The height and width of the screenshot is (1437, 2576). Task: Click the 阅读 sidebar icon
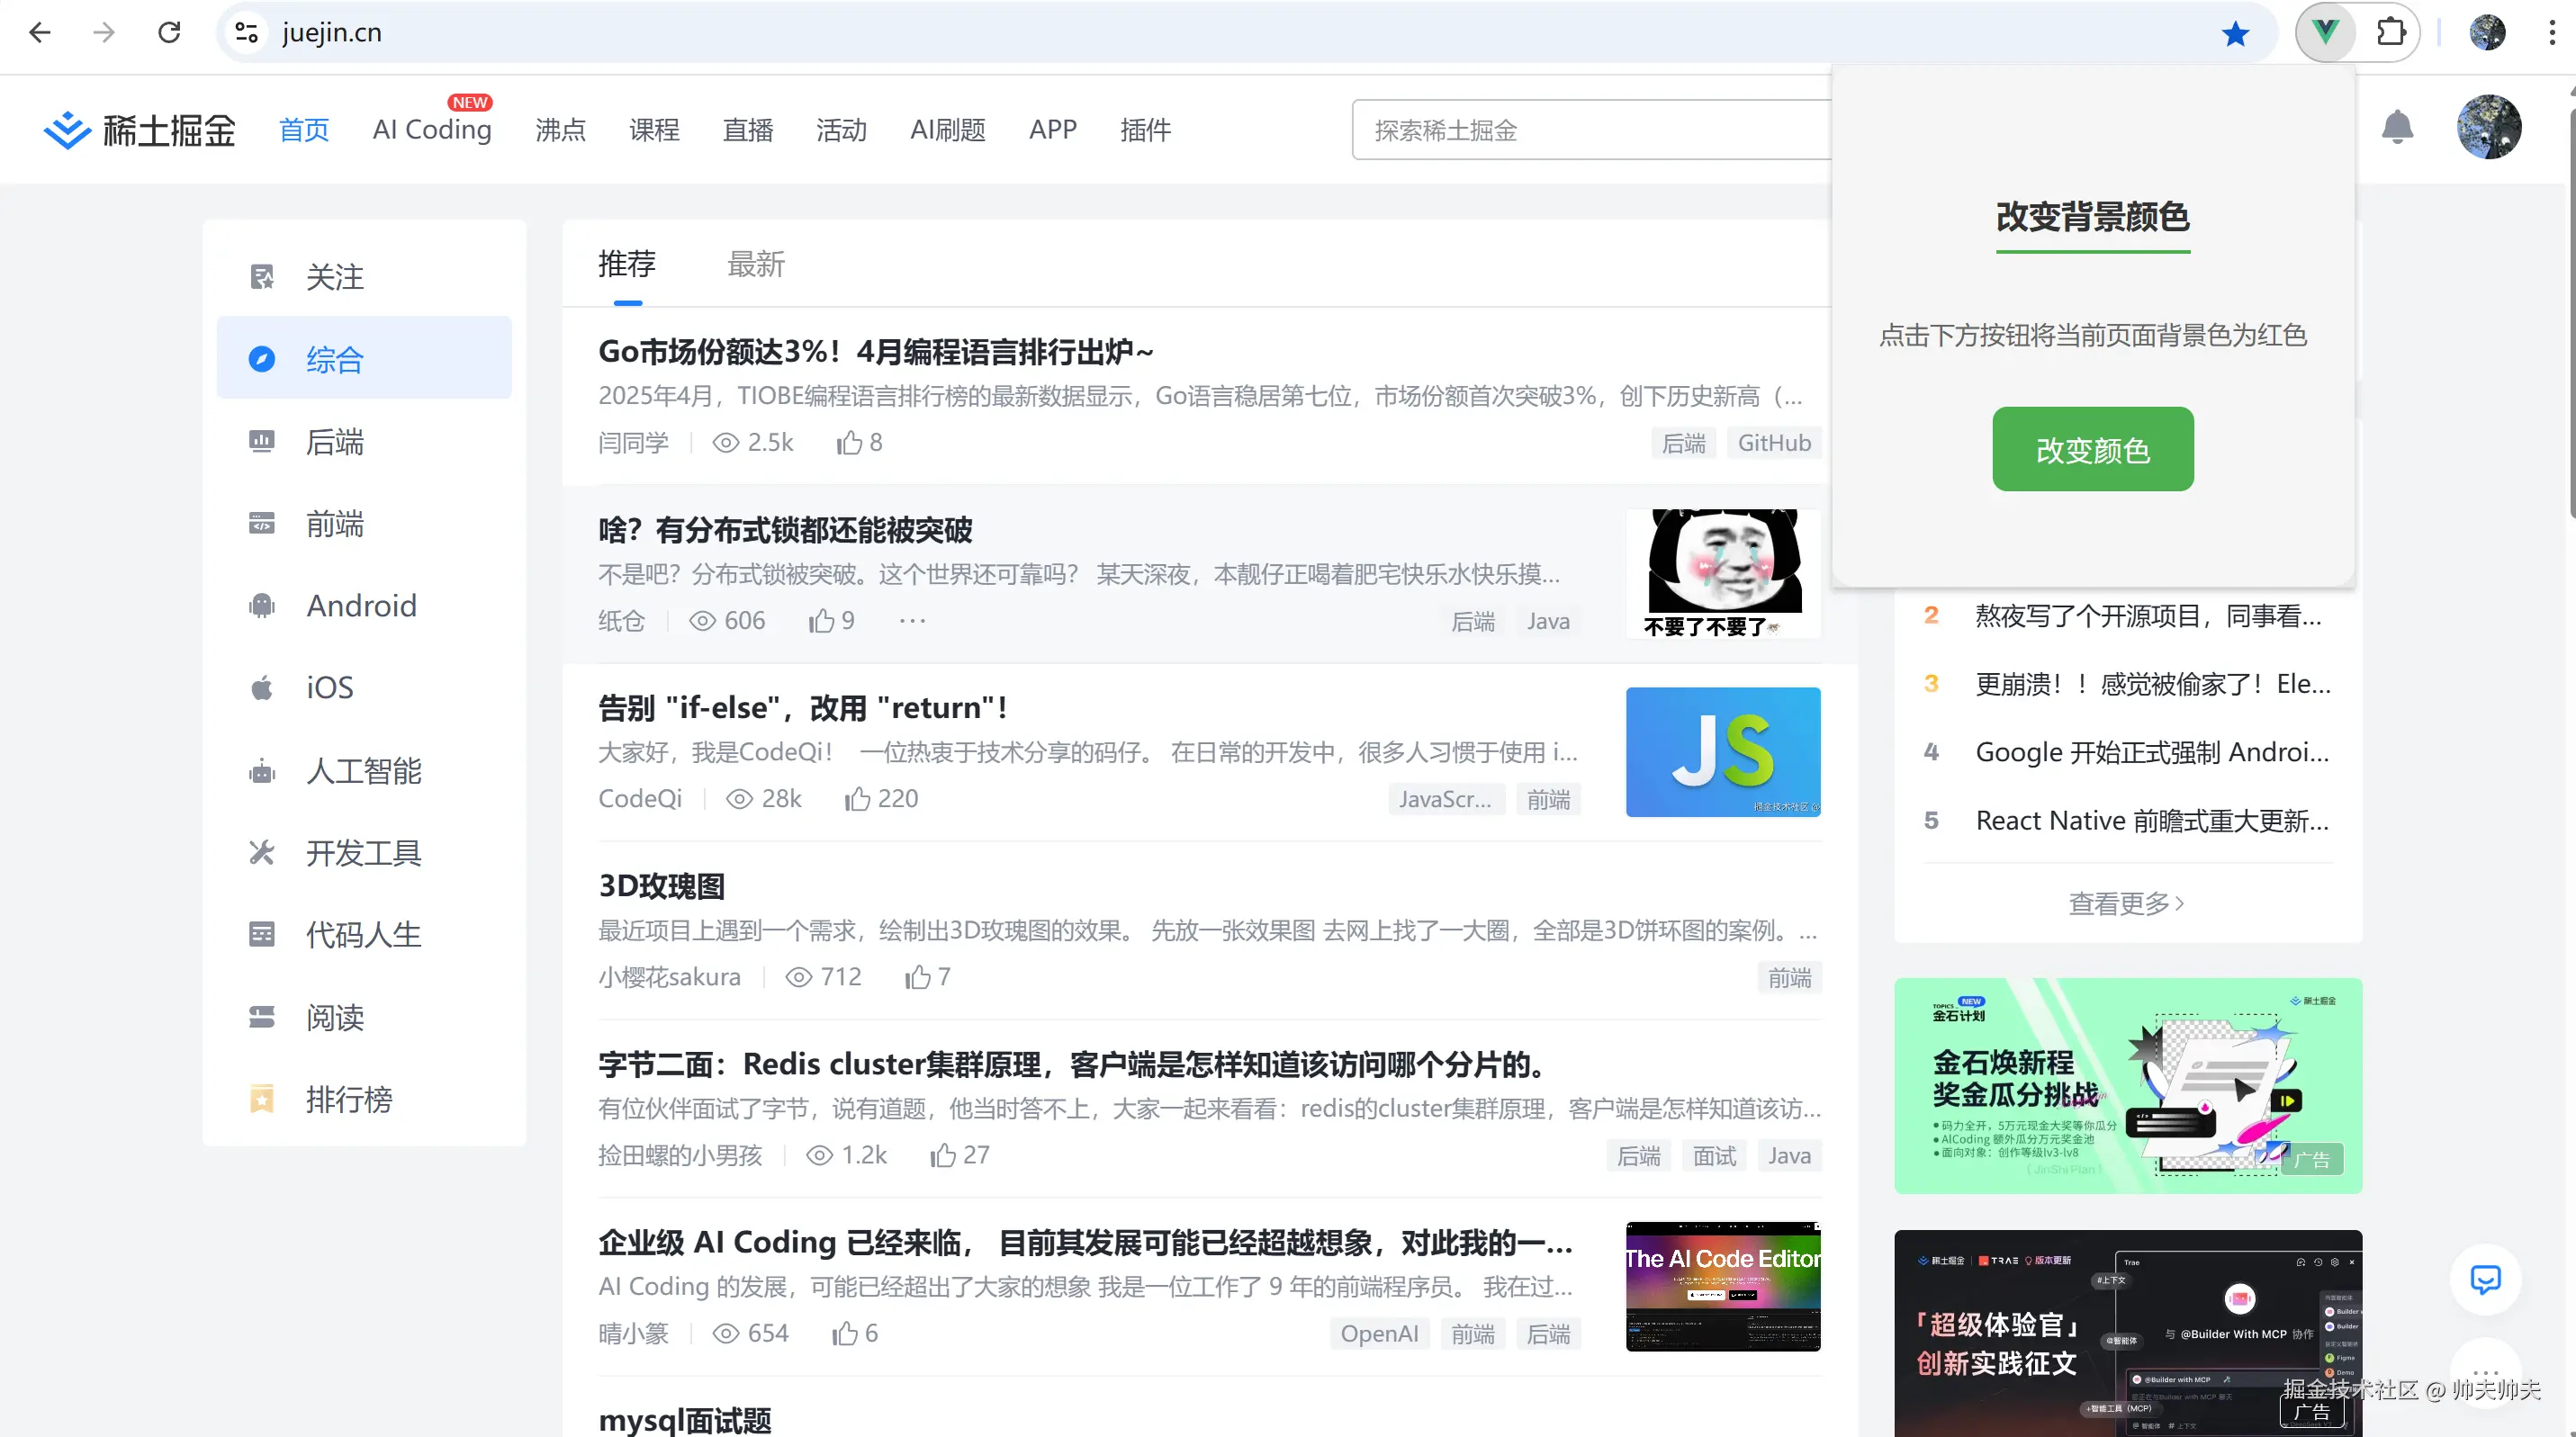click(262, 1017)
